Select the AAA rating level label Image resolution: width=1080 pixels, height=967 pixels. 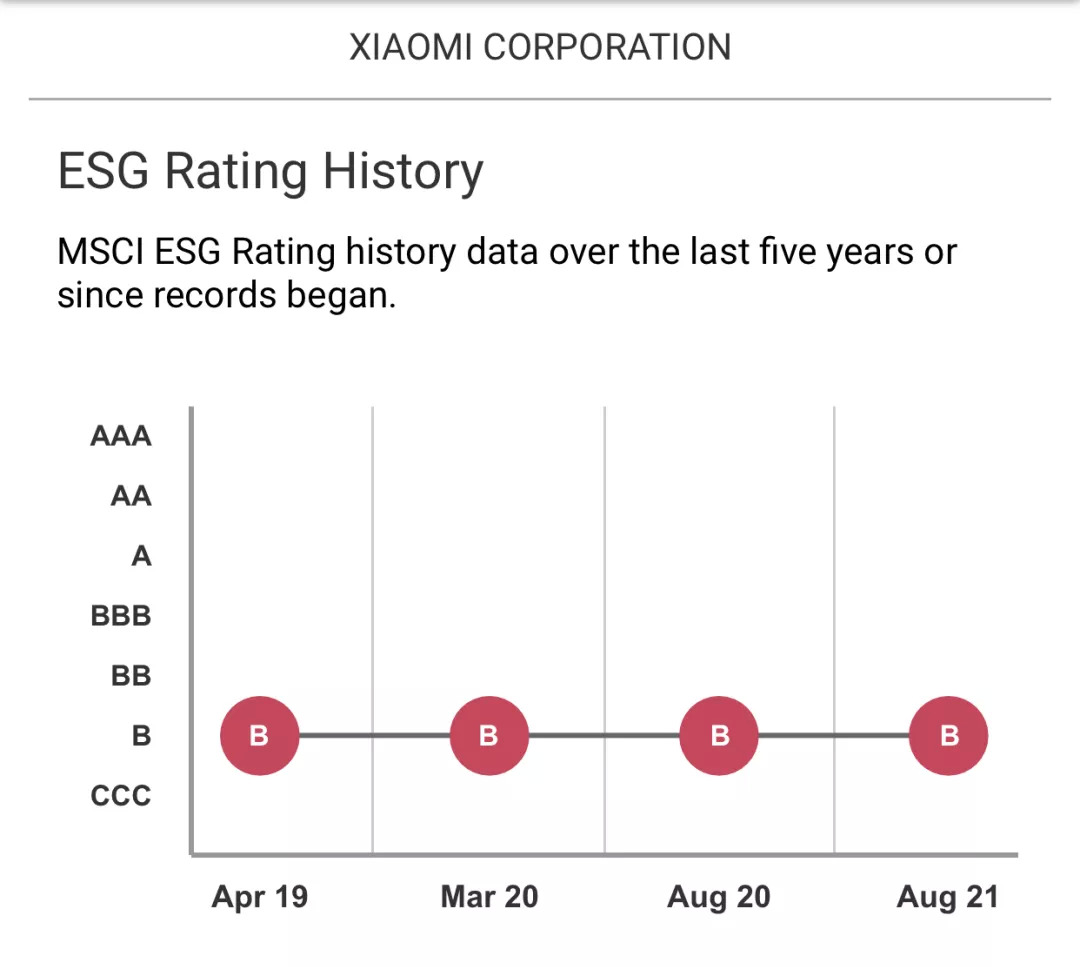point(121,437)
